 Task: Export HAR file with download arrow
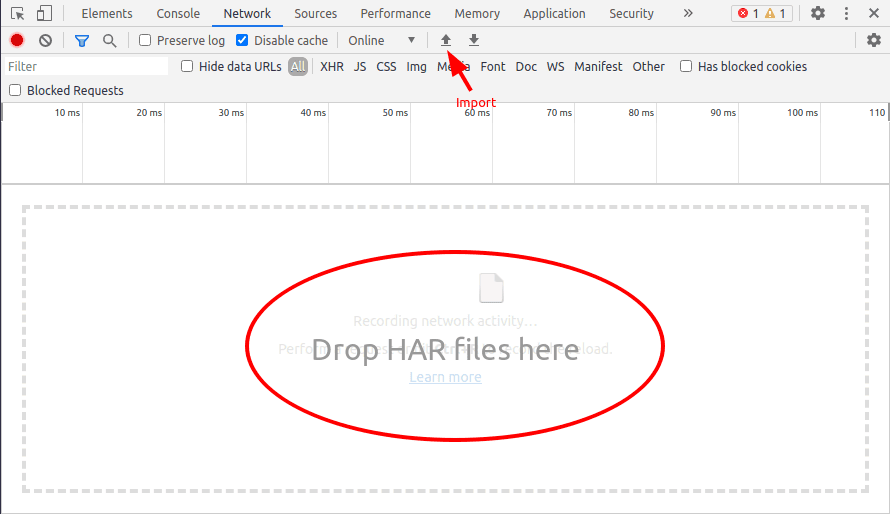[x=474, y=40]
